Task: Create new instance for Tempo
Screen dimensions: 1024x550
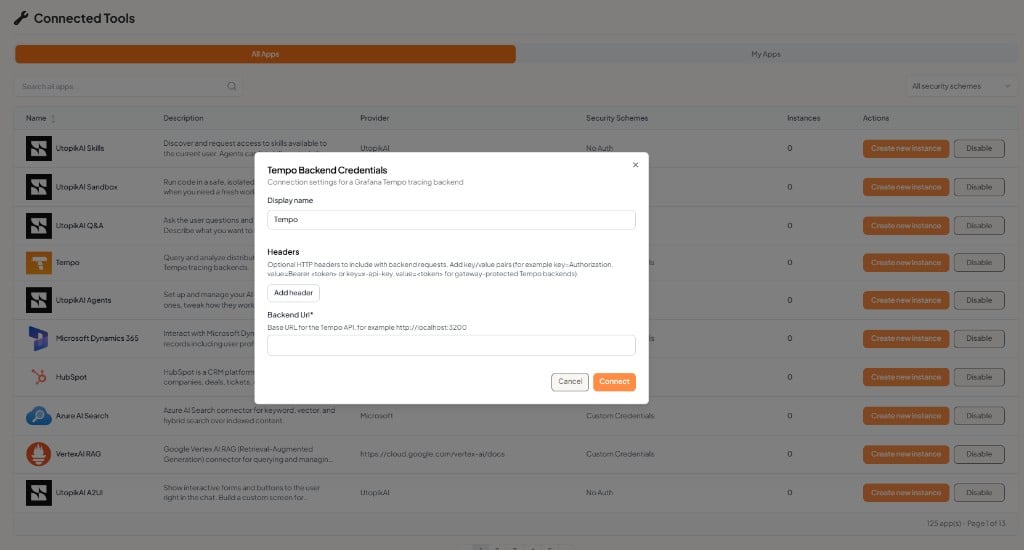Action: 906,263
